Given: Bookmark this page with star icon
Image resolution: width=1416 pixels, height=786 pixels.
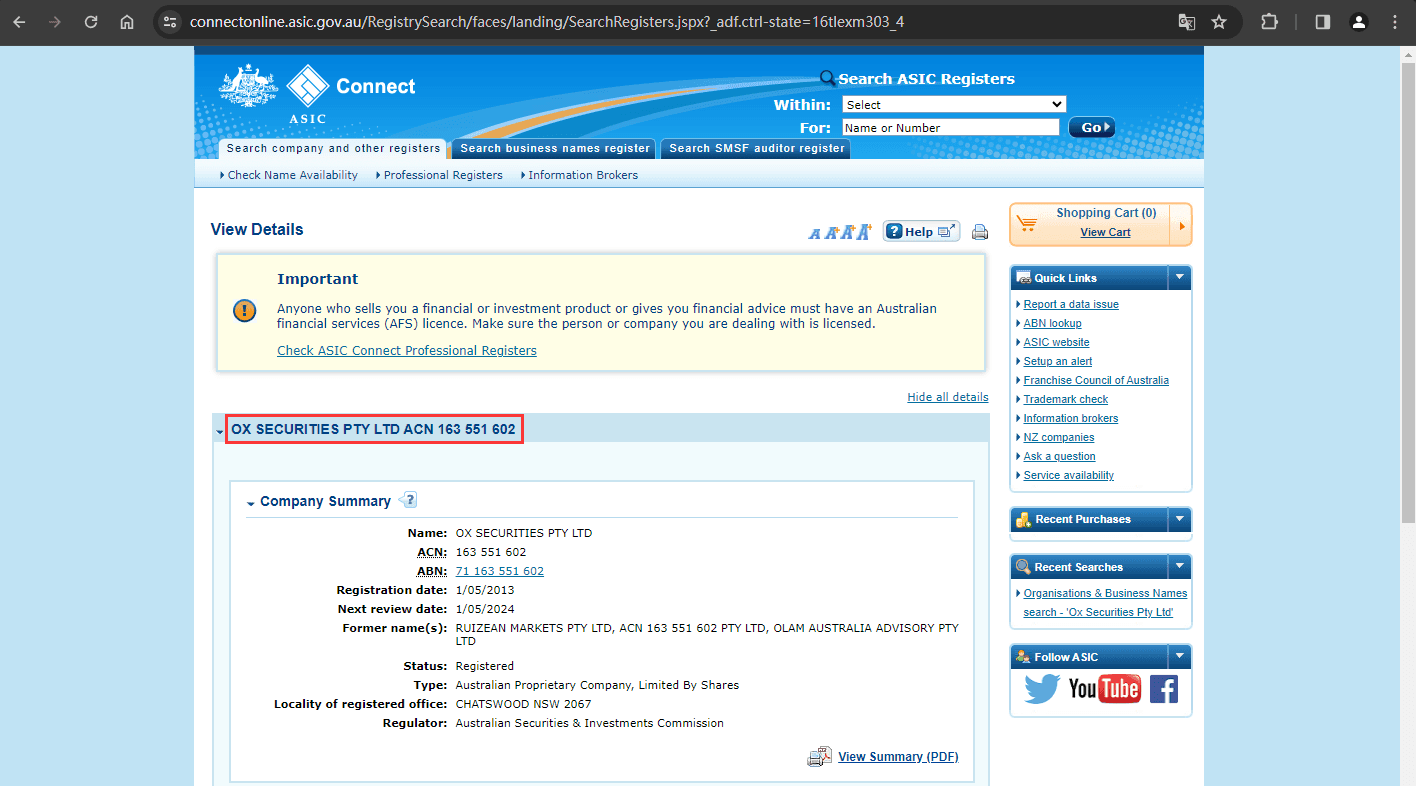Looking at the screenshot, I should (1219, 21).
